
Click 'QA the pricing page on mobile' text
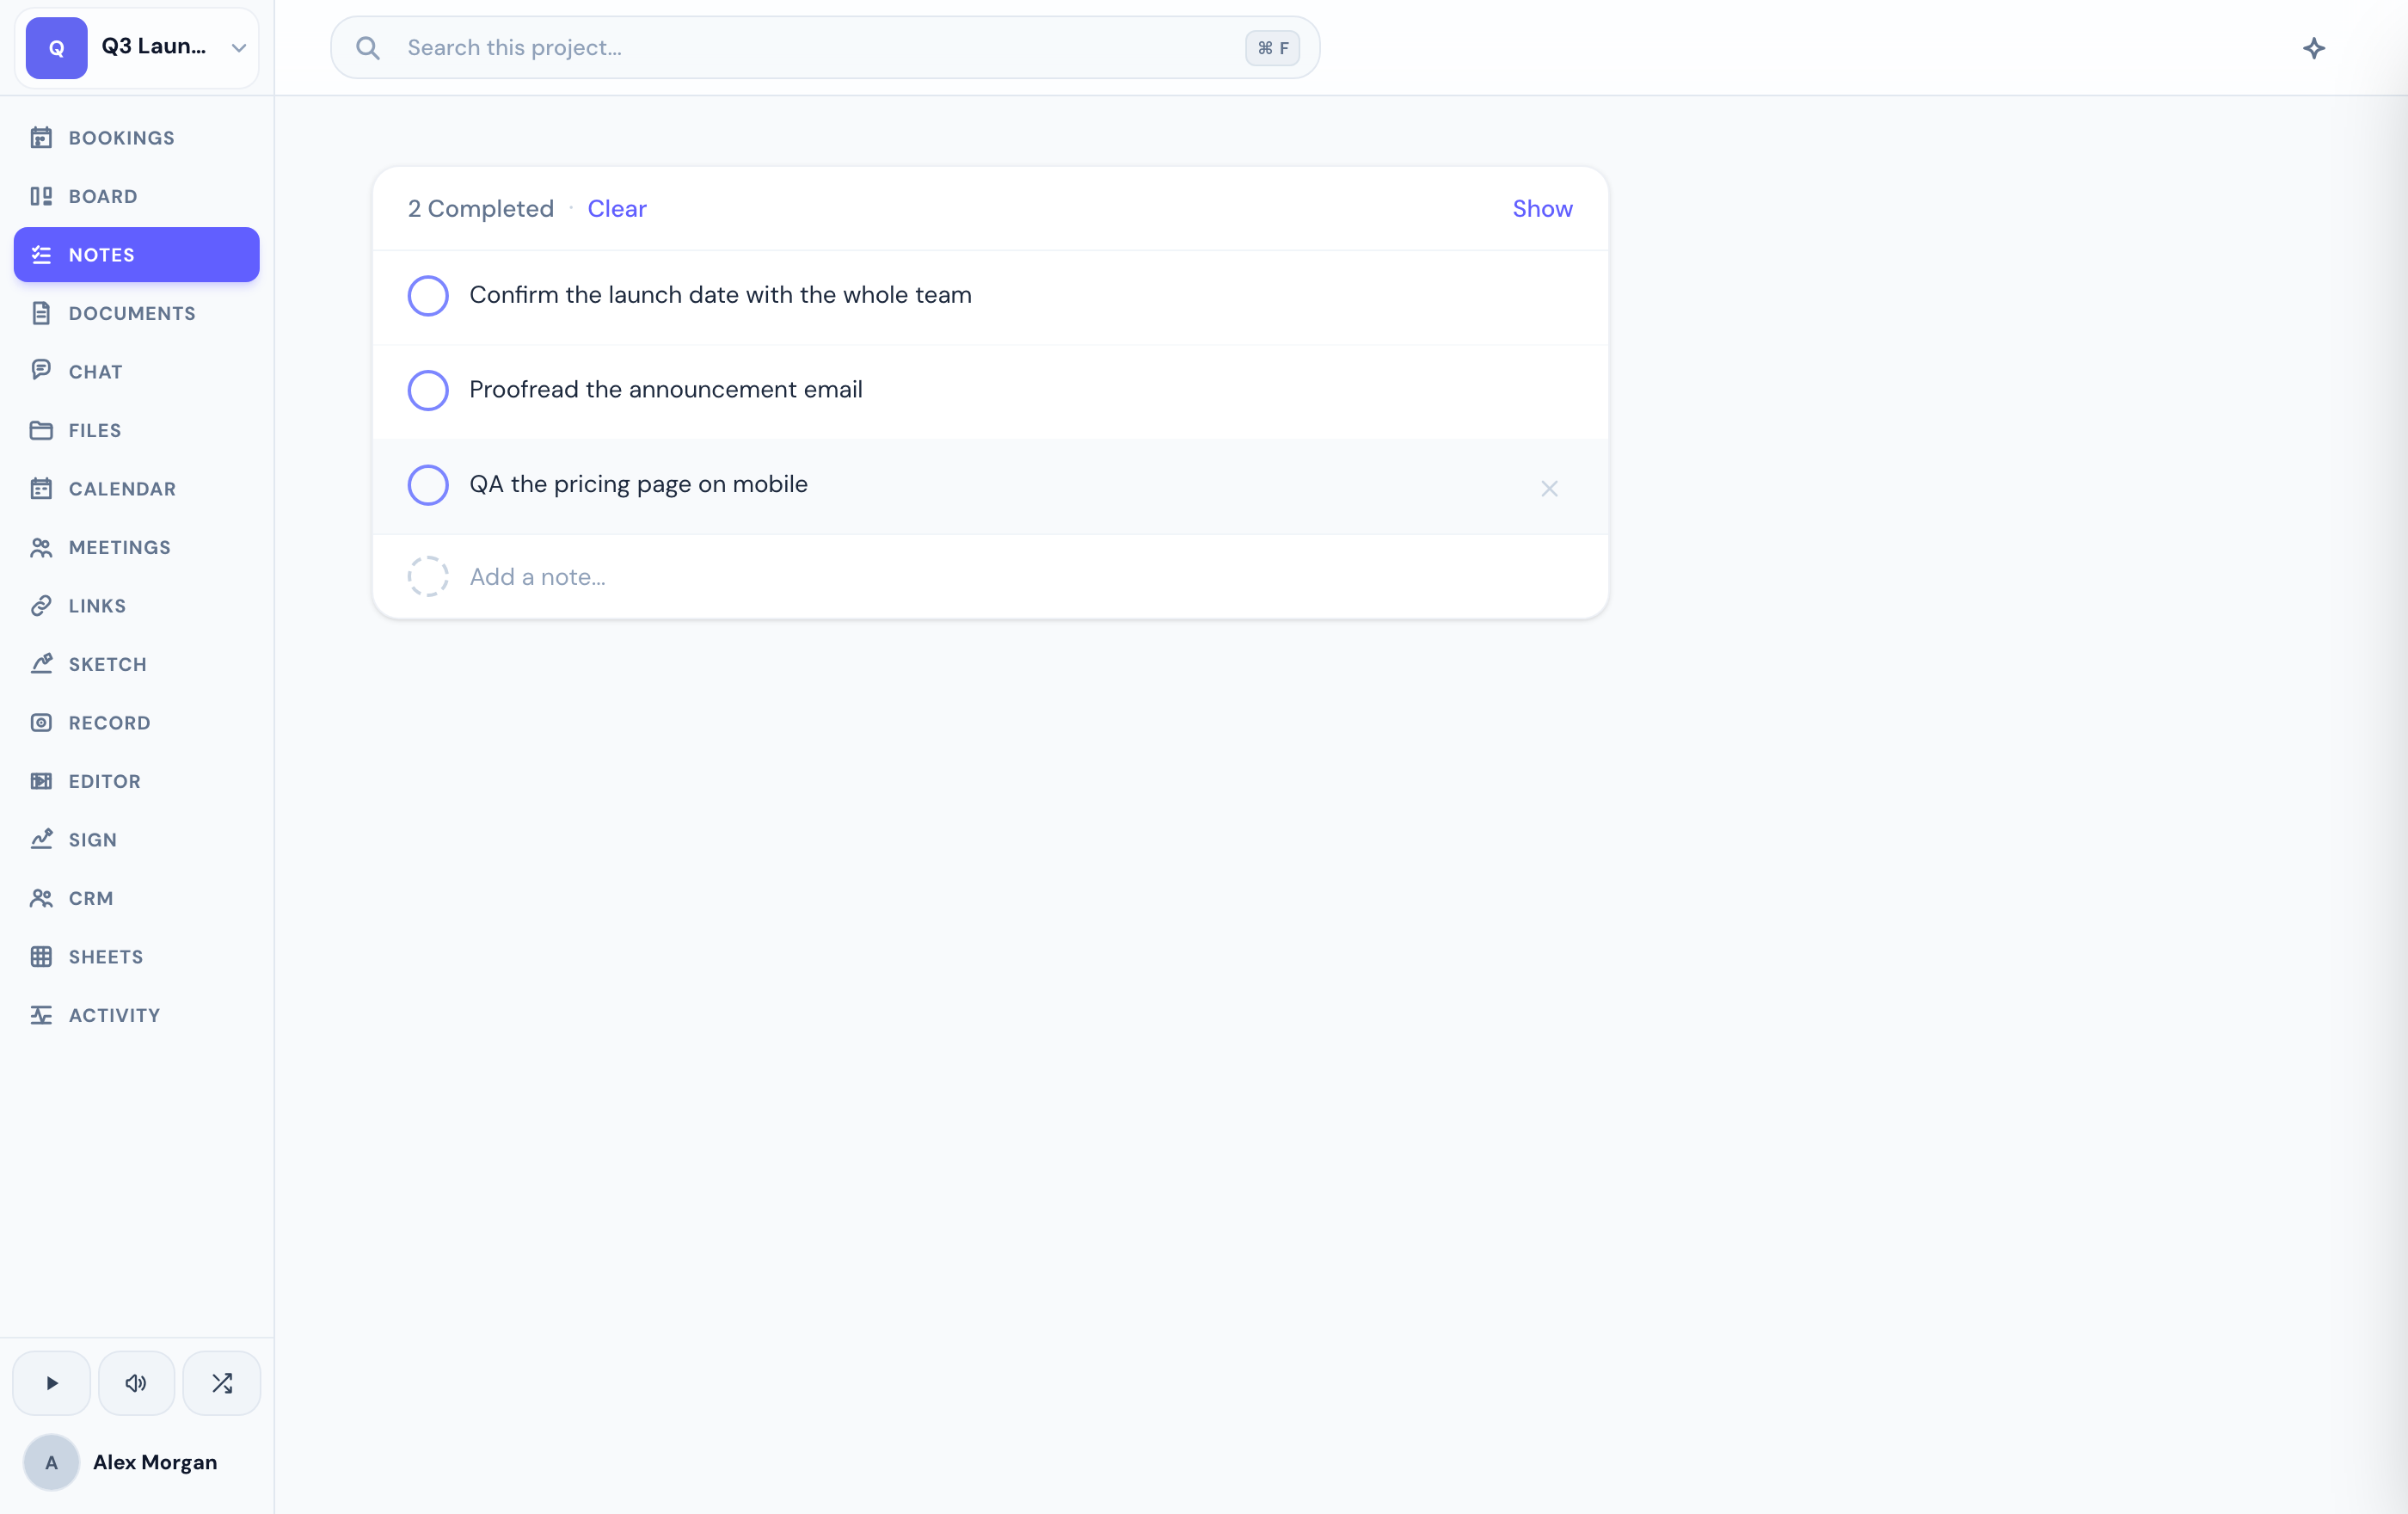coord(638,484)
